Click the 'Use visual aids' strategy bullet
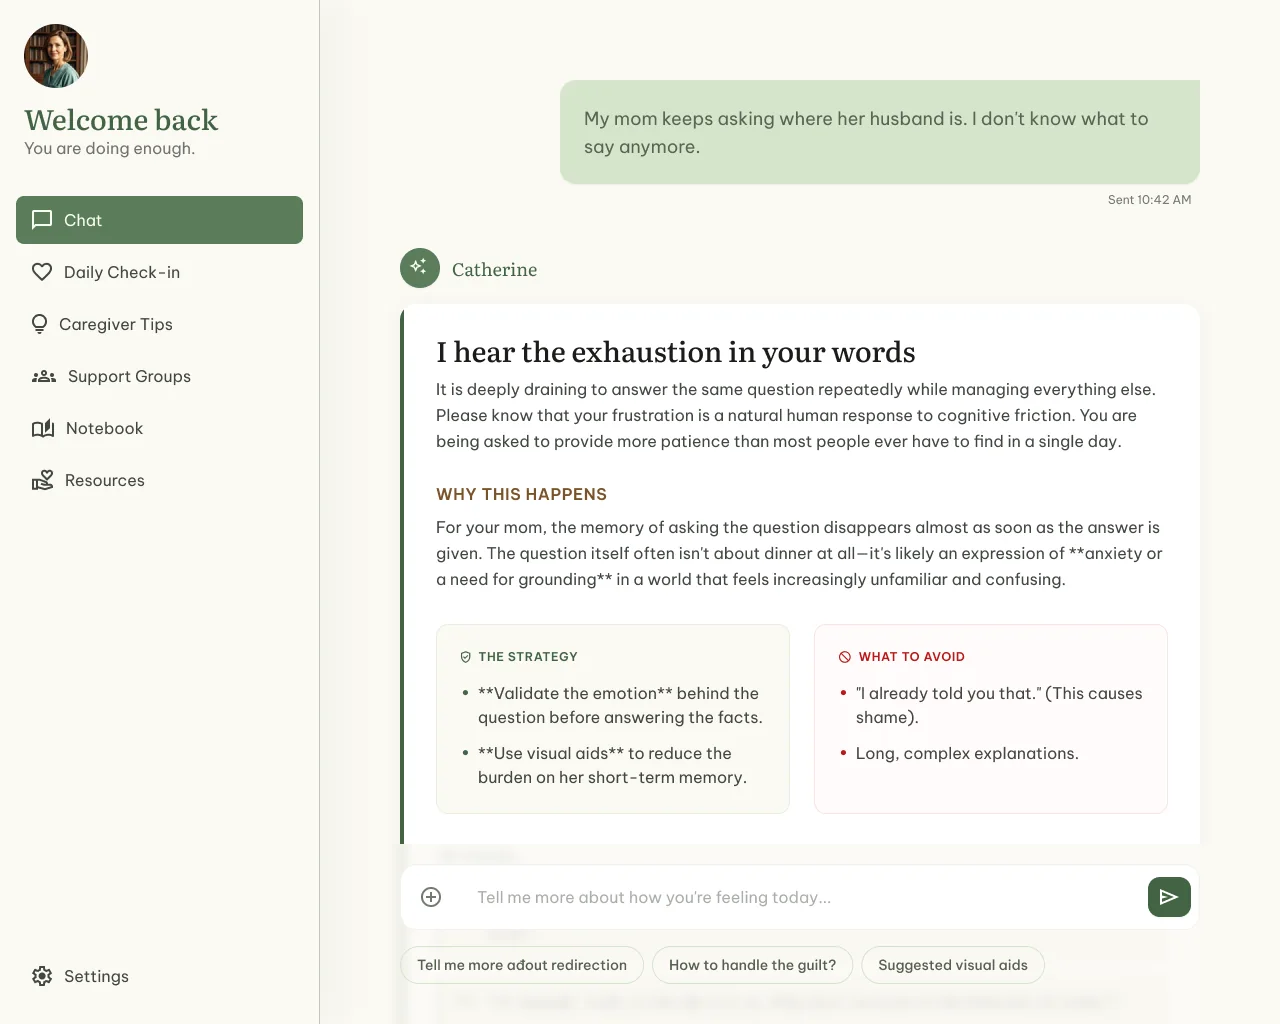The height and width of the screenshot is (1024, 1280). [612, 765]
